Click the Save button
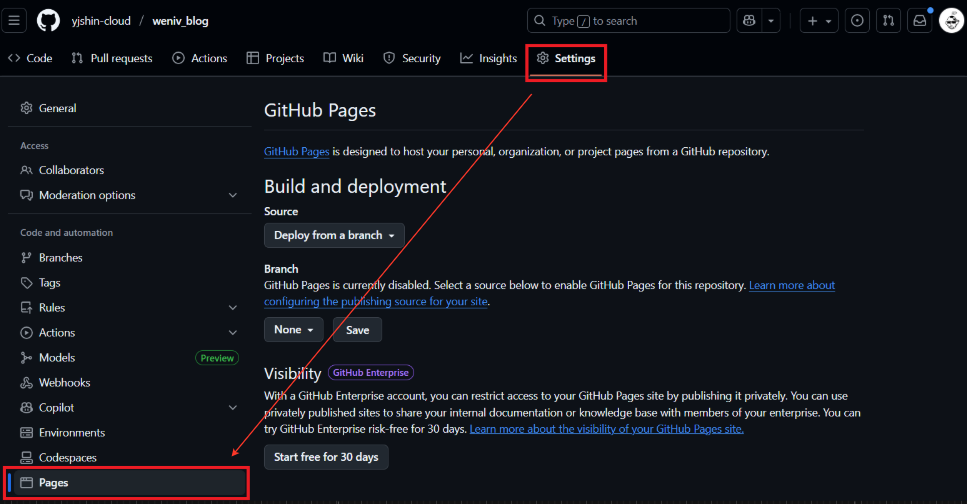Screen dimensions: 967x504 point(358,329)
